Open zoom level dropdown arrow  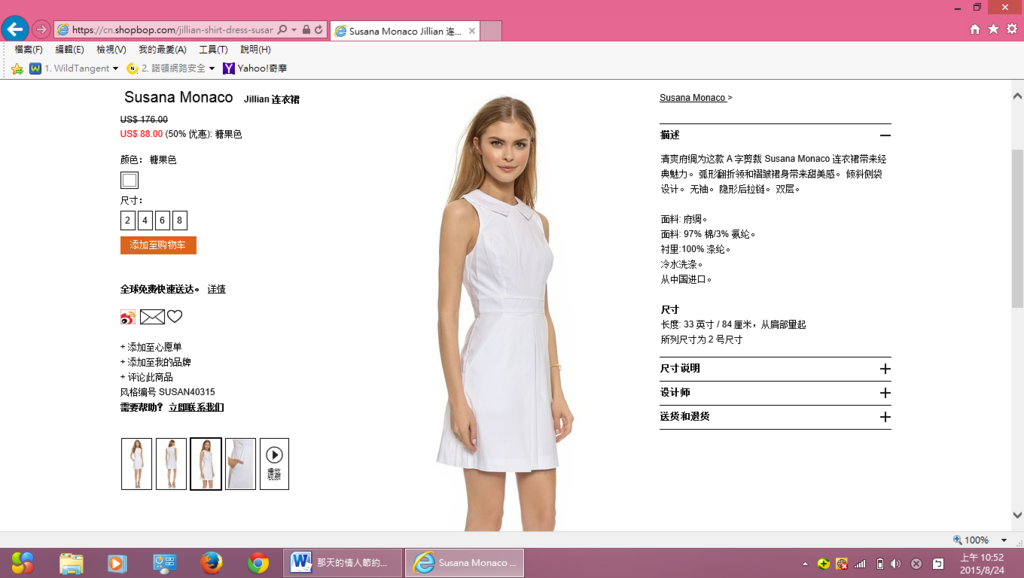pyautogui.click(x=1004, y=540)
